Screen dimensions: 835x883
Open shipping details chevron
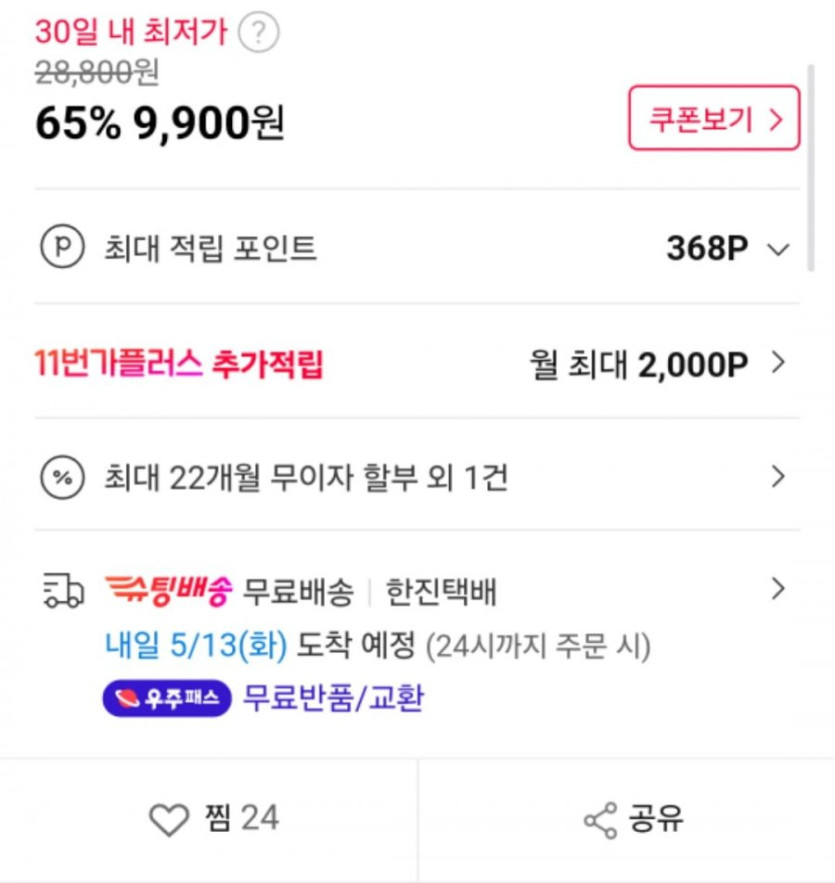pyautogui.click(x=779, y=589)
